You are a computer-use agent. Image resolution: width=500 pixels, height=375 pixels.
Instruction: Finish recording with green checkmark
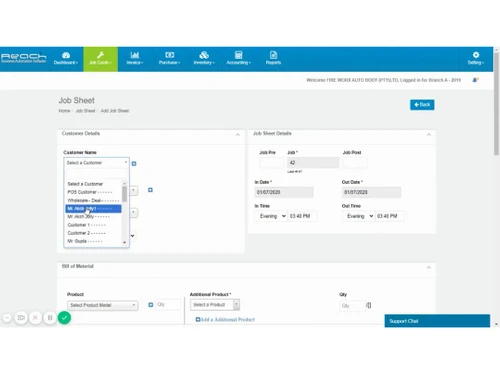64,318
